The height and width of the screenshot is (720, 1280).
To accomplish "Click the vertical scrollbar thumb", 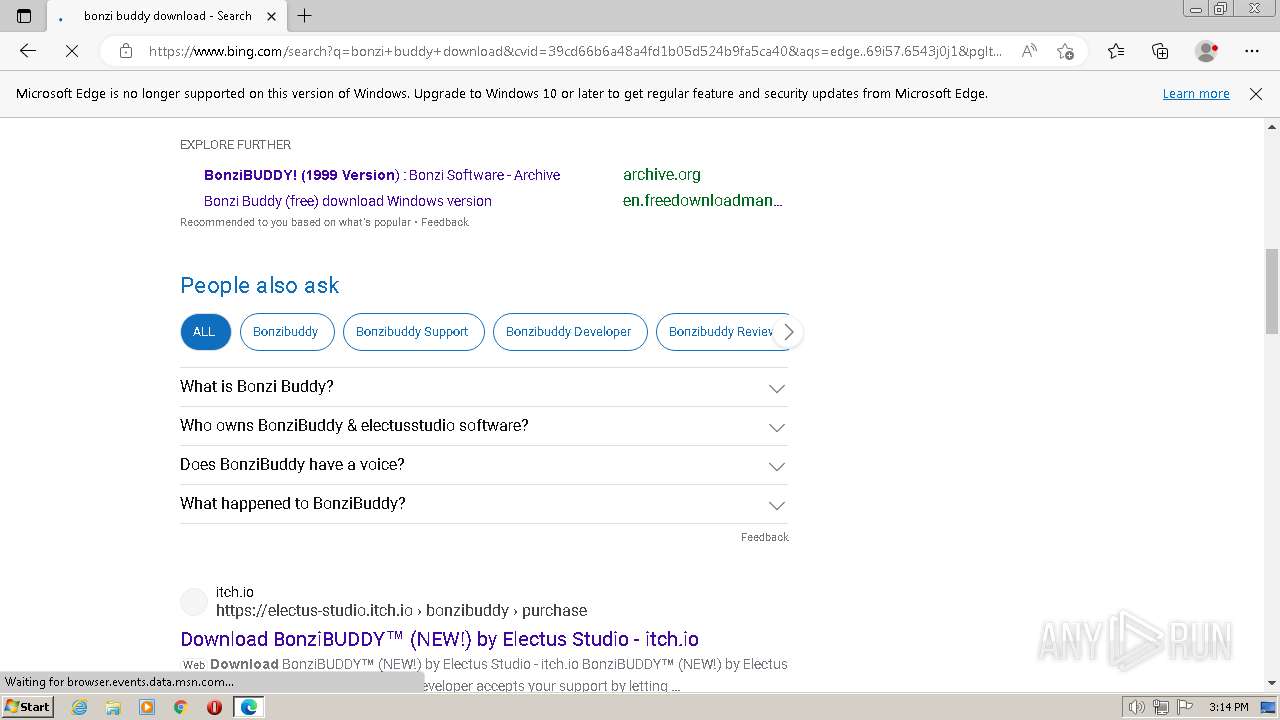I will coord(1272,291).
